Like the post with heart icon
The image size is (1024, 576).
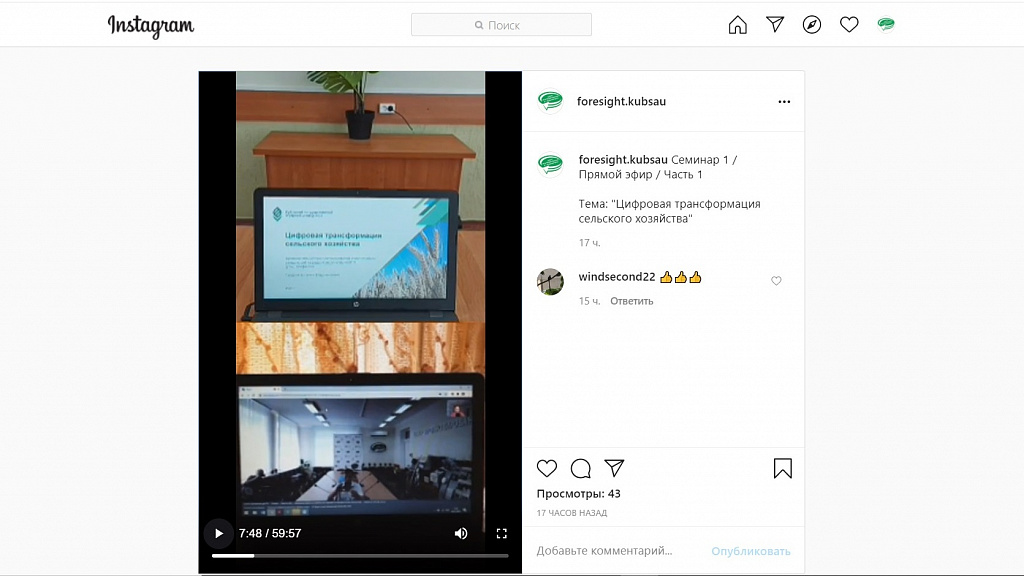(x=547, y=468)
